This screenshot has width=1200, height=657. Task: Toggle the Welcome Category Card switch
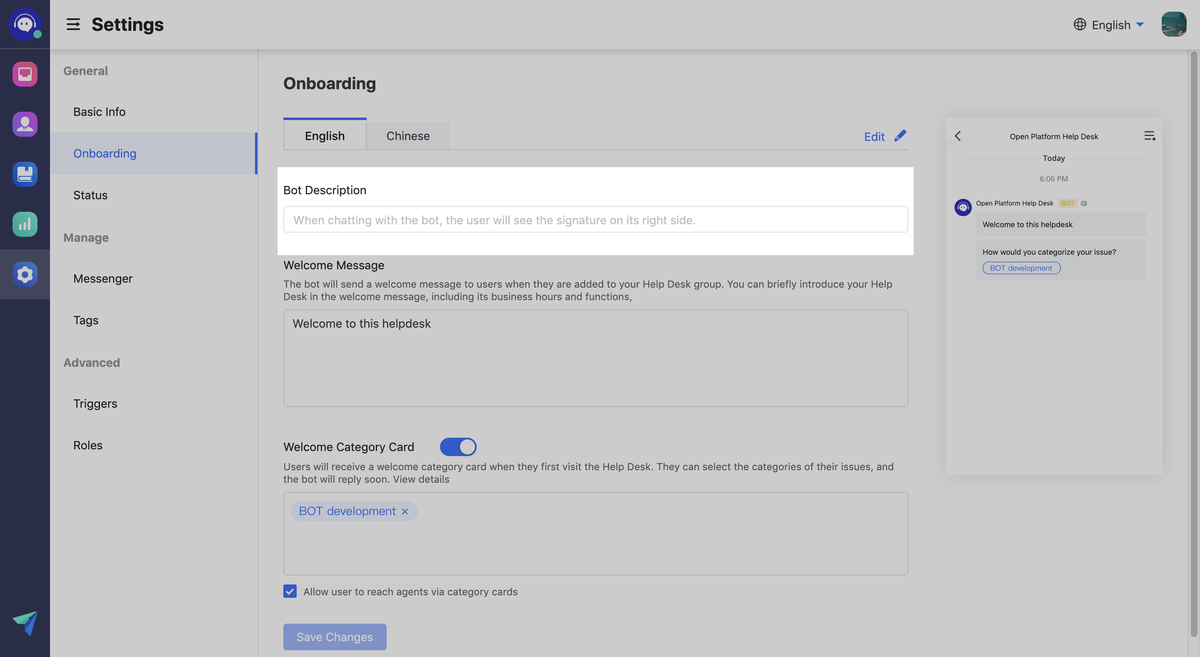(458, 447)
